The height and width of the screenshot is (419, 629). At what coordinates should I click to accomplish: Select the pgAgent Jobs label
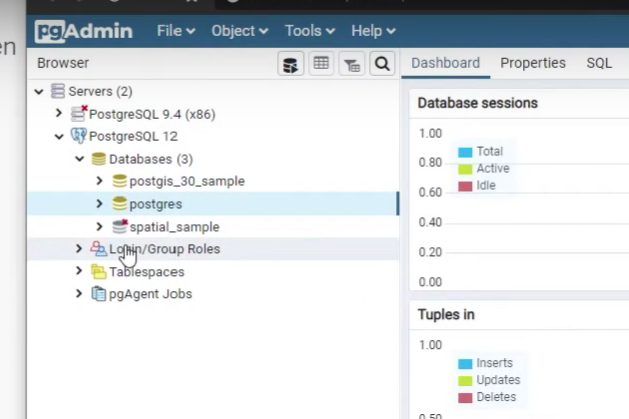click(x=150, y=294)
